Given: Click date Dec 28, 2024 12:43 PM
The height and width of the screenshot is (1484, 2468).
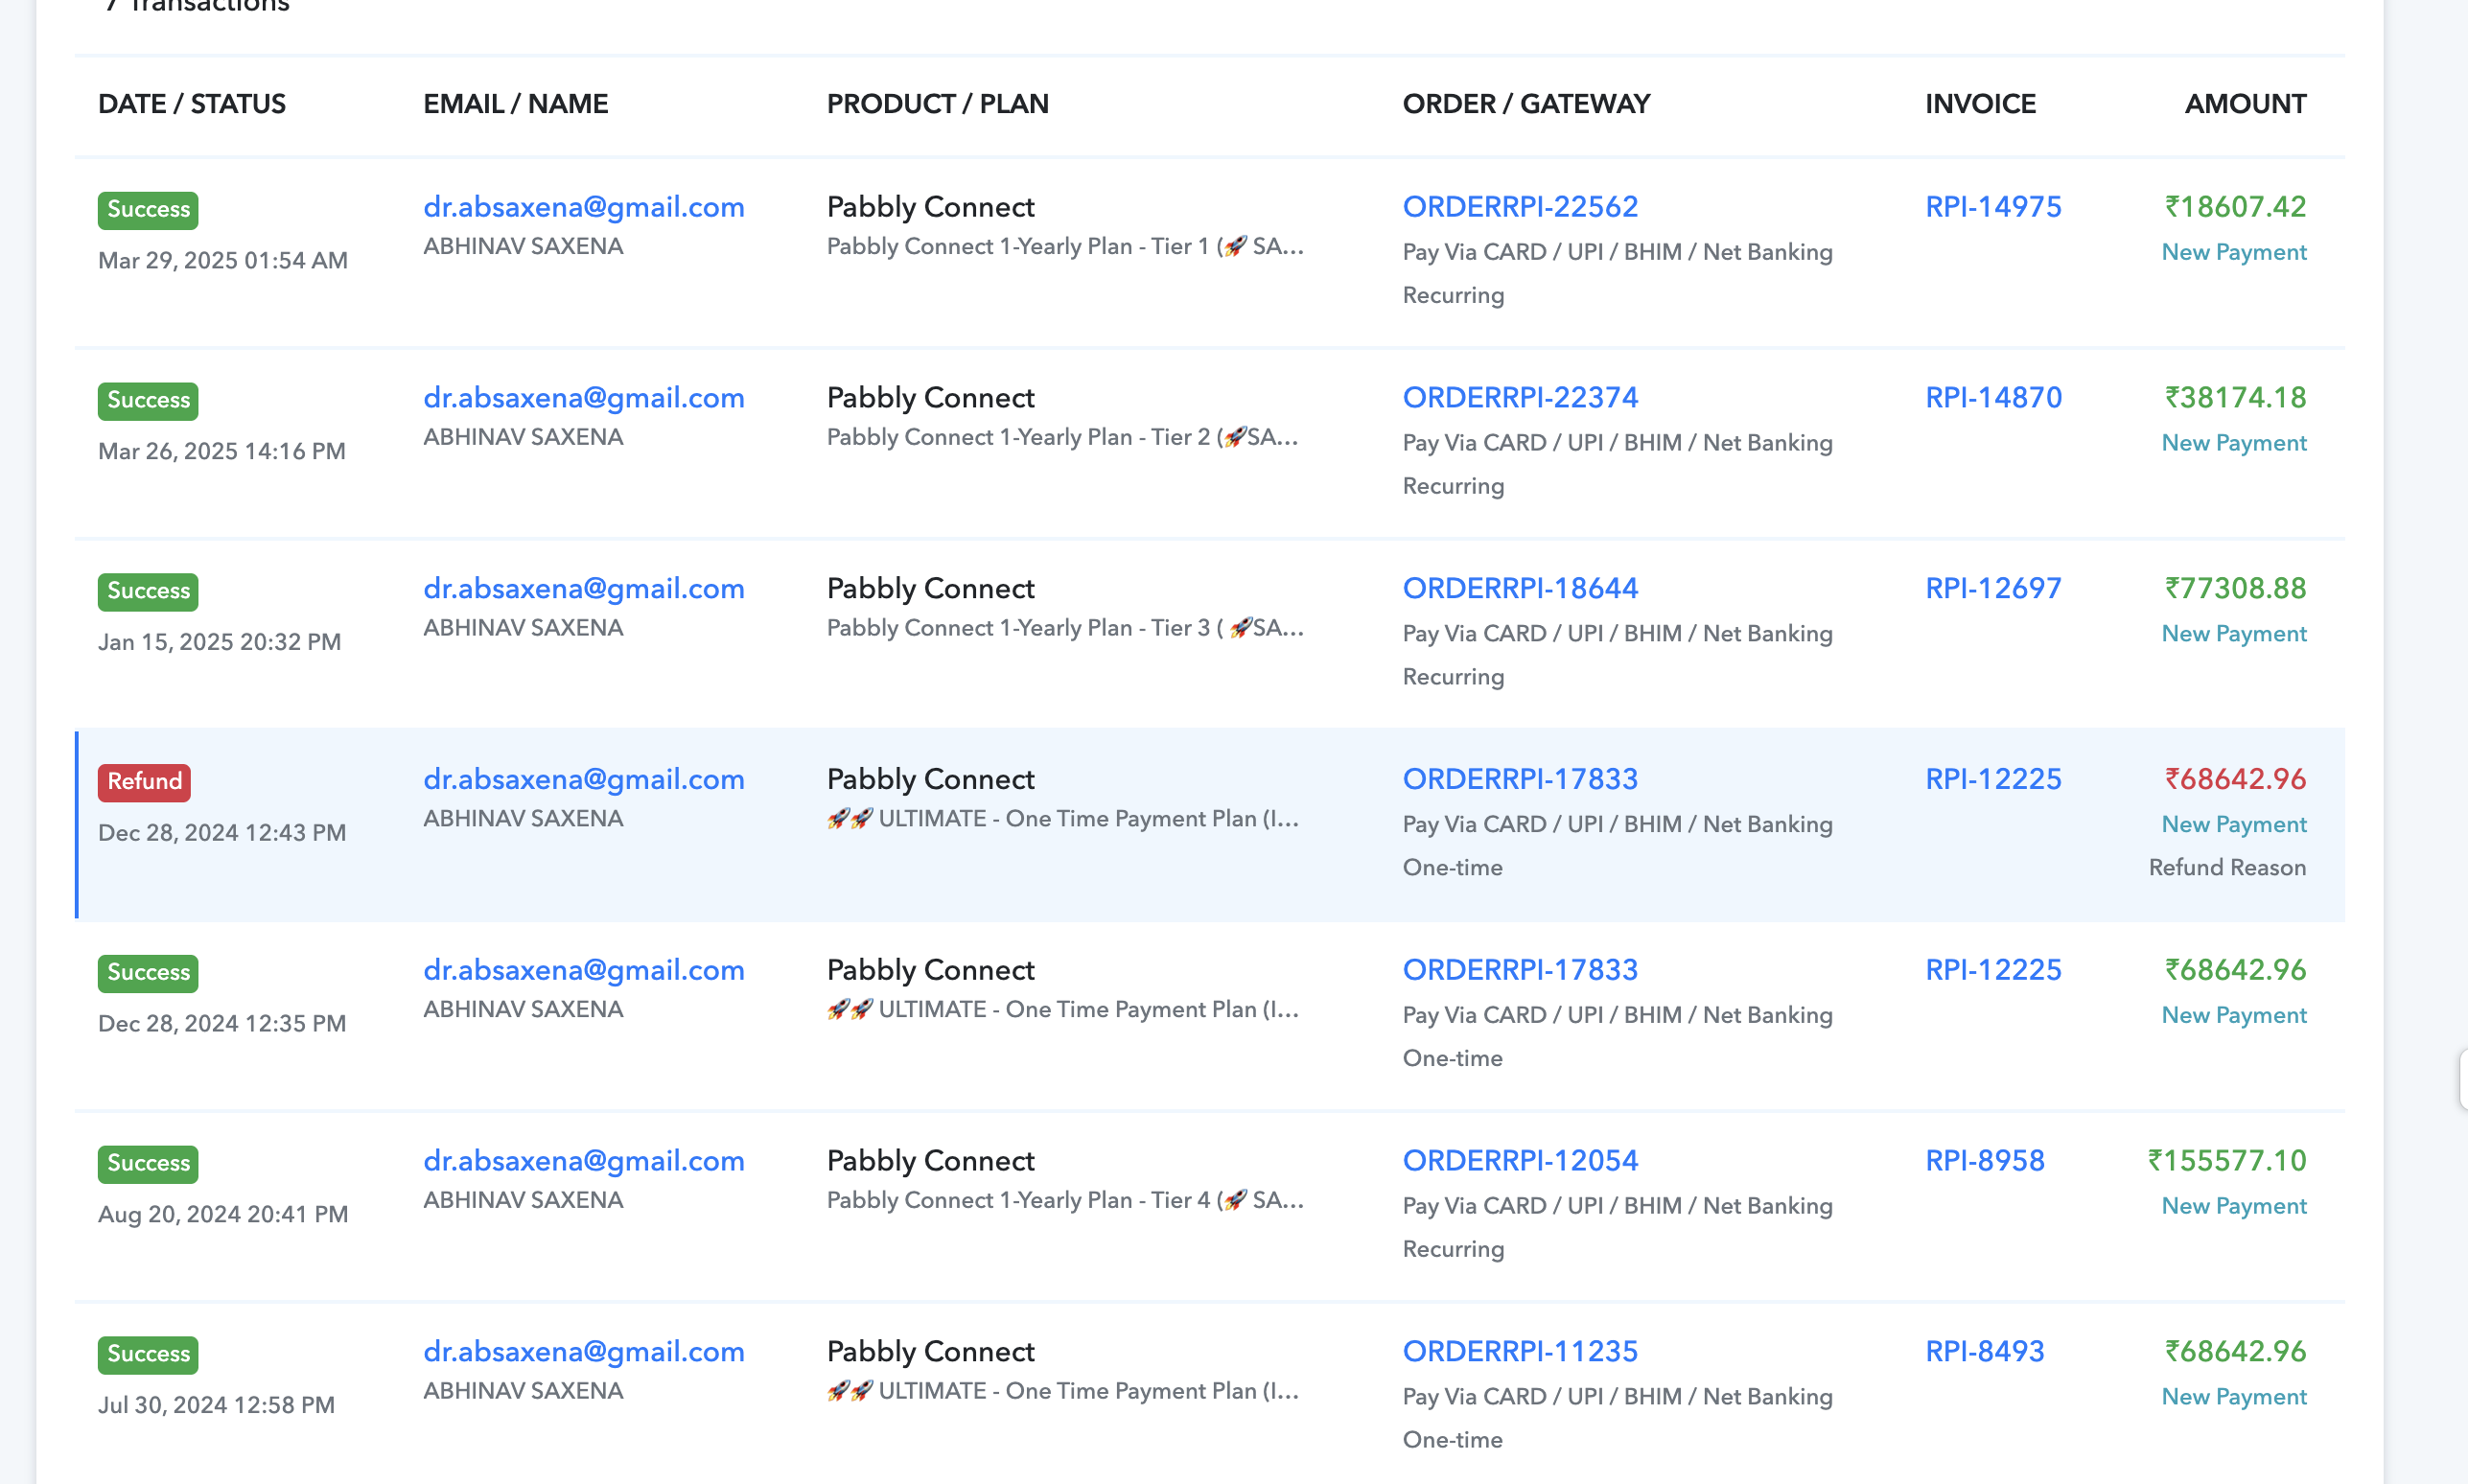Looking at the screenshot, I should click(222, 833).
